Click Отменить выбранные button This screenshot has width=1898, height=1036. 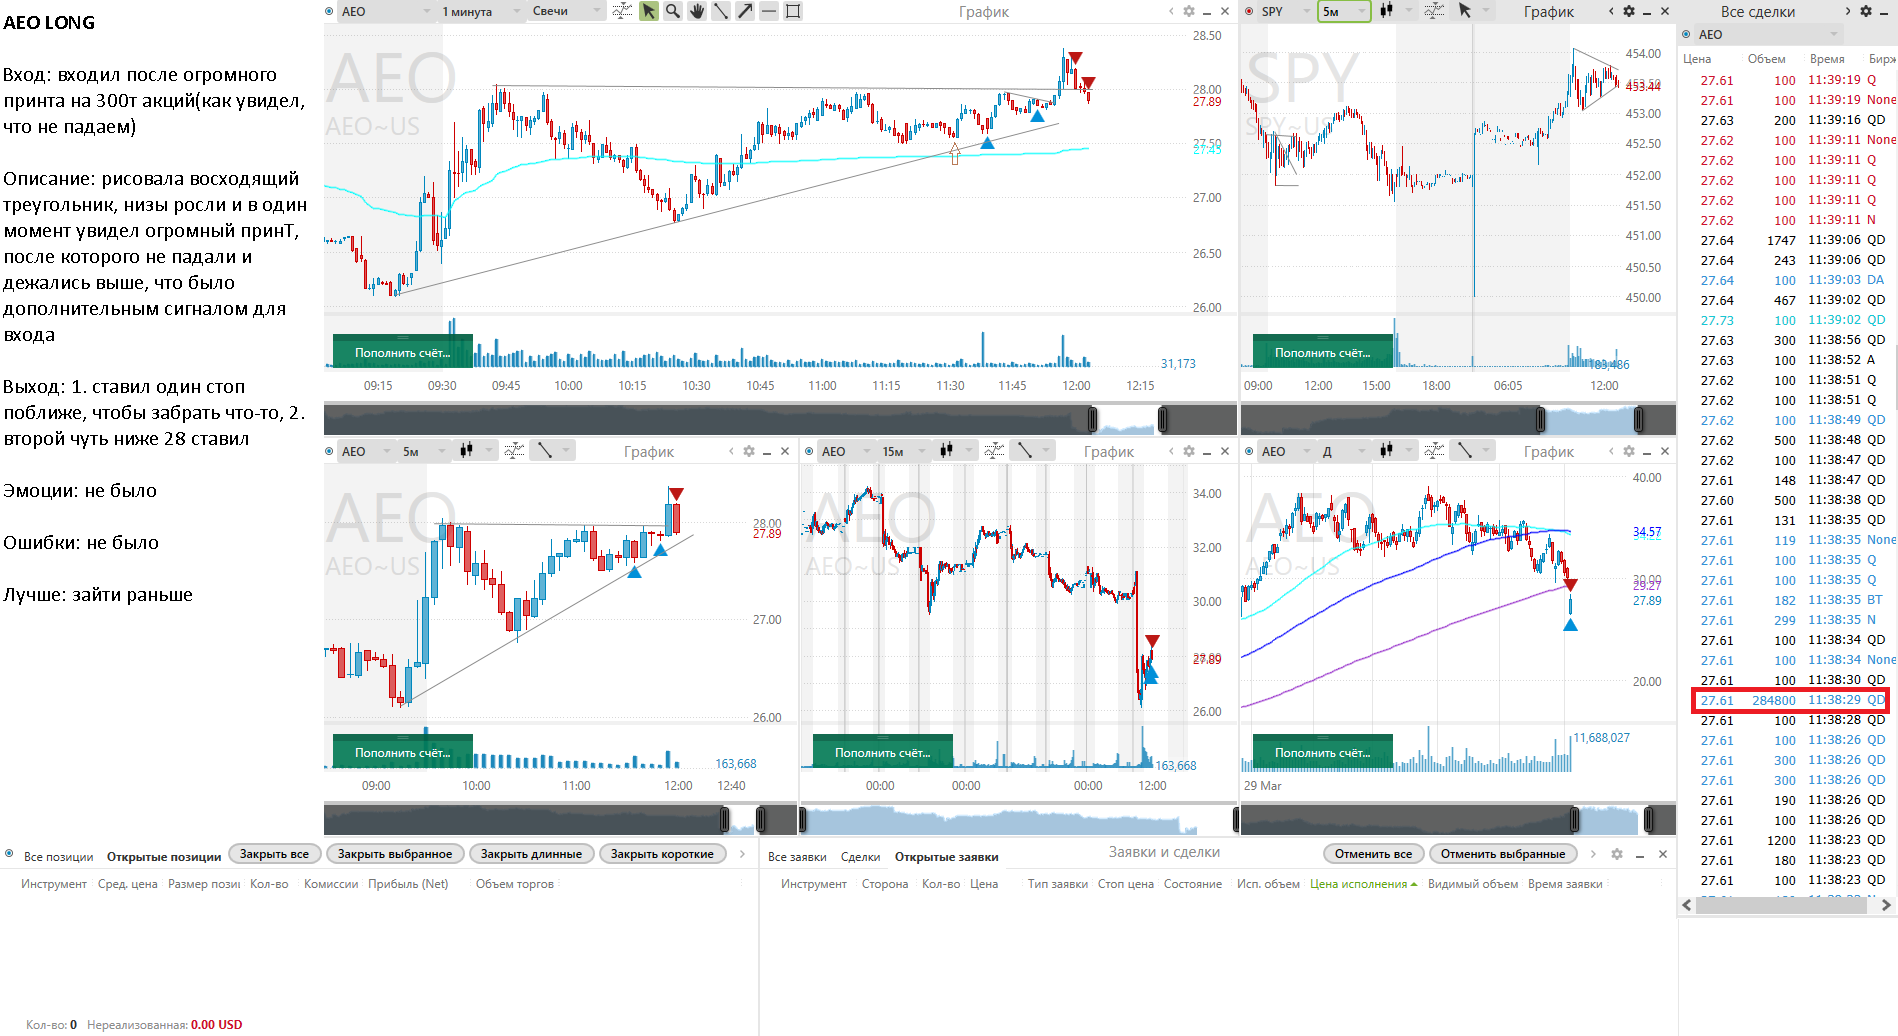tap(1503, 854)
